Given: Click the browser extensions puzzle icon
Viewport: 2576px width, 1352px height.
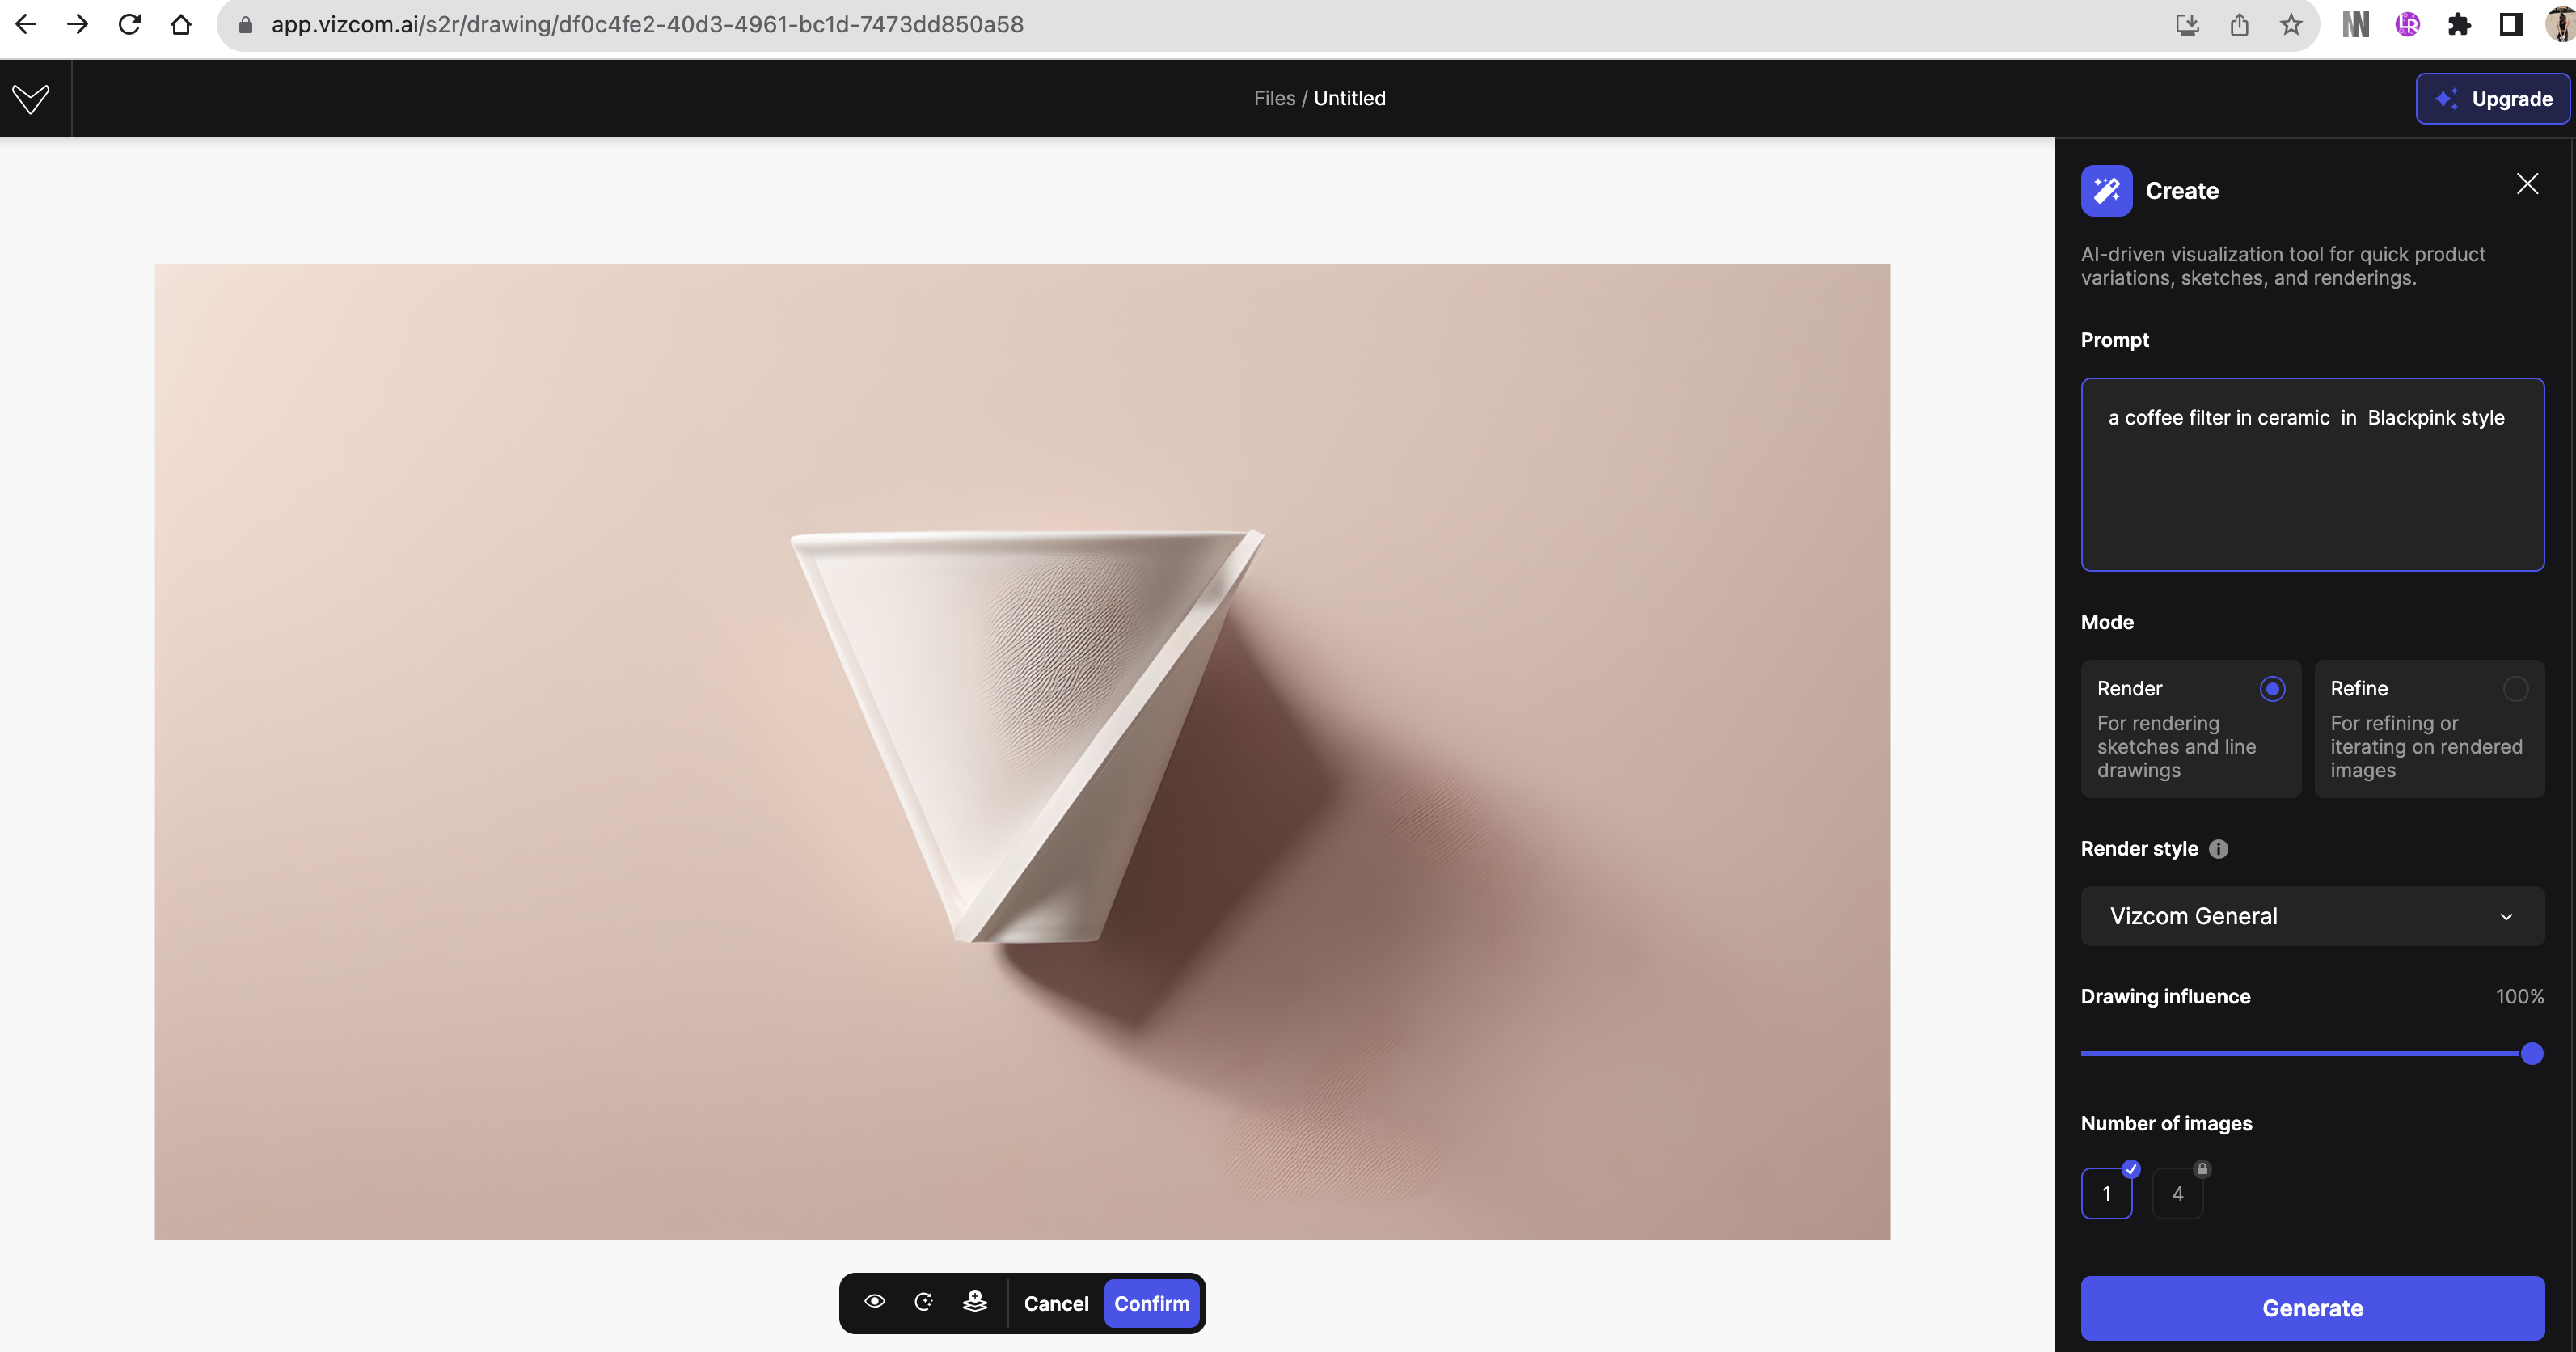Looking at the screenshot, I should [x=2459, y=25].
